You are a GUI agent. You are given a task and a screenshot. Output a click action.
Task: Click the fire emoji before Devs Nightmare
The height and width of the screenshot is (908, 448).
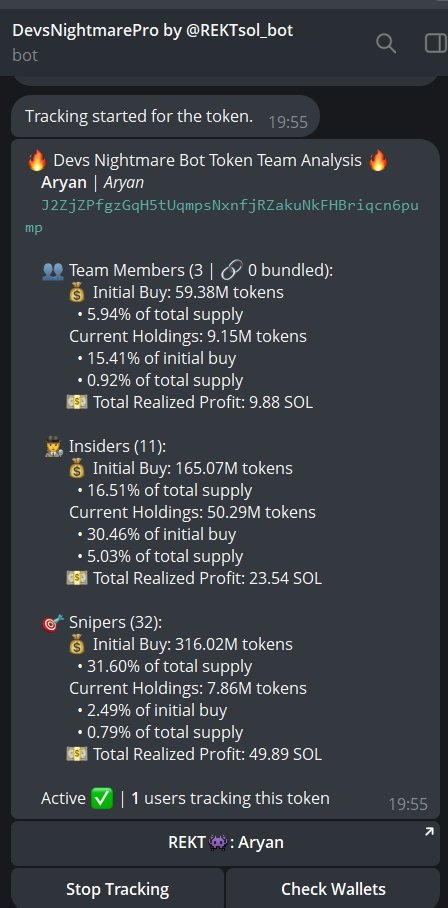[36, 160]
